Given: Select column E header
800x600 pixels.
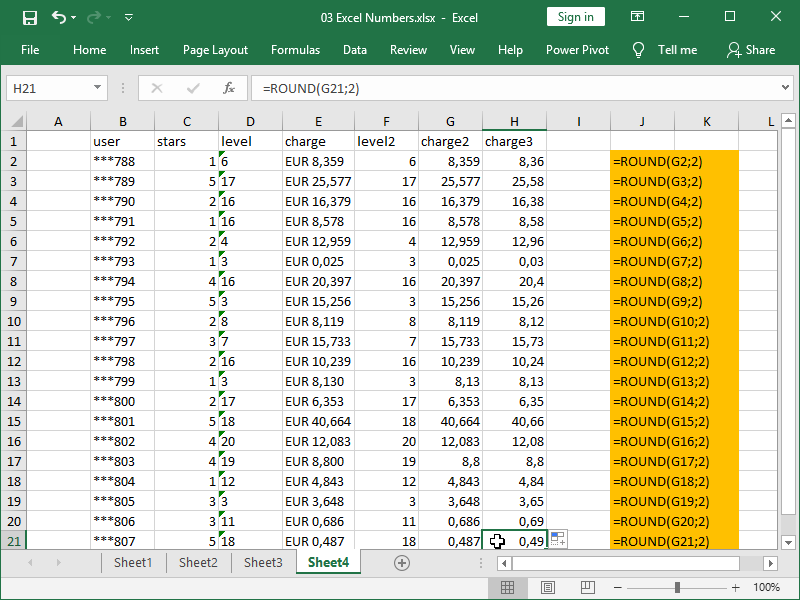Looking at the screenshot, I should pos(318,121).
